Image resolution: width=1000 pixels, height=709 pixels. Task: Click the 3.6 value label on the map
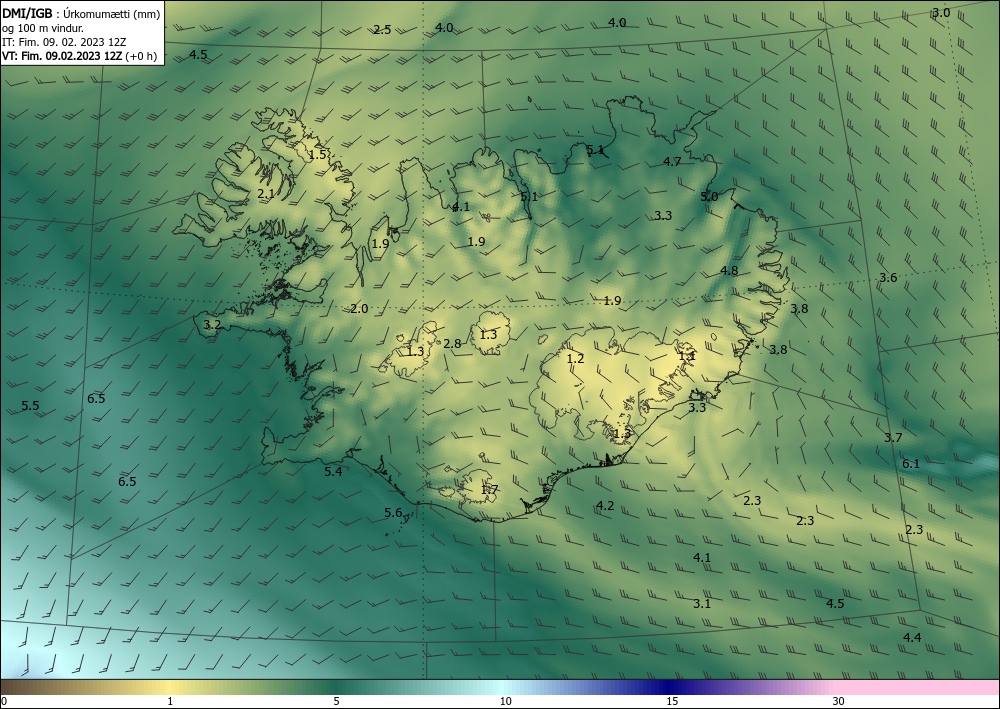tap(888, 277)
